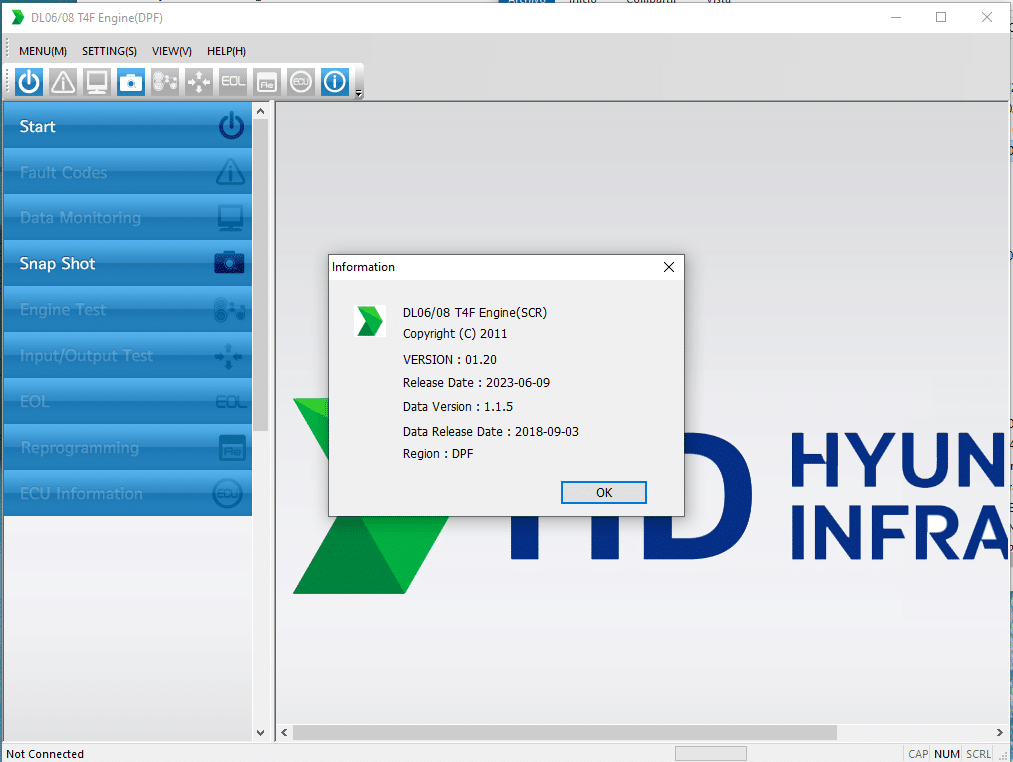Screen dimensions: 1013x762
Task: Click the Reprogramming toolbar icon
Action: pyautogui.click(x=266, y=82)
